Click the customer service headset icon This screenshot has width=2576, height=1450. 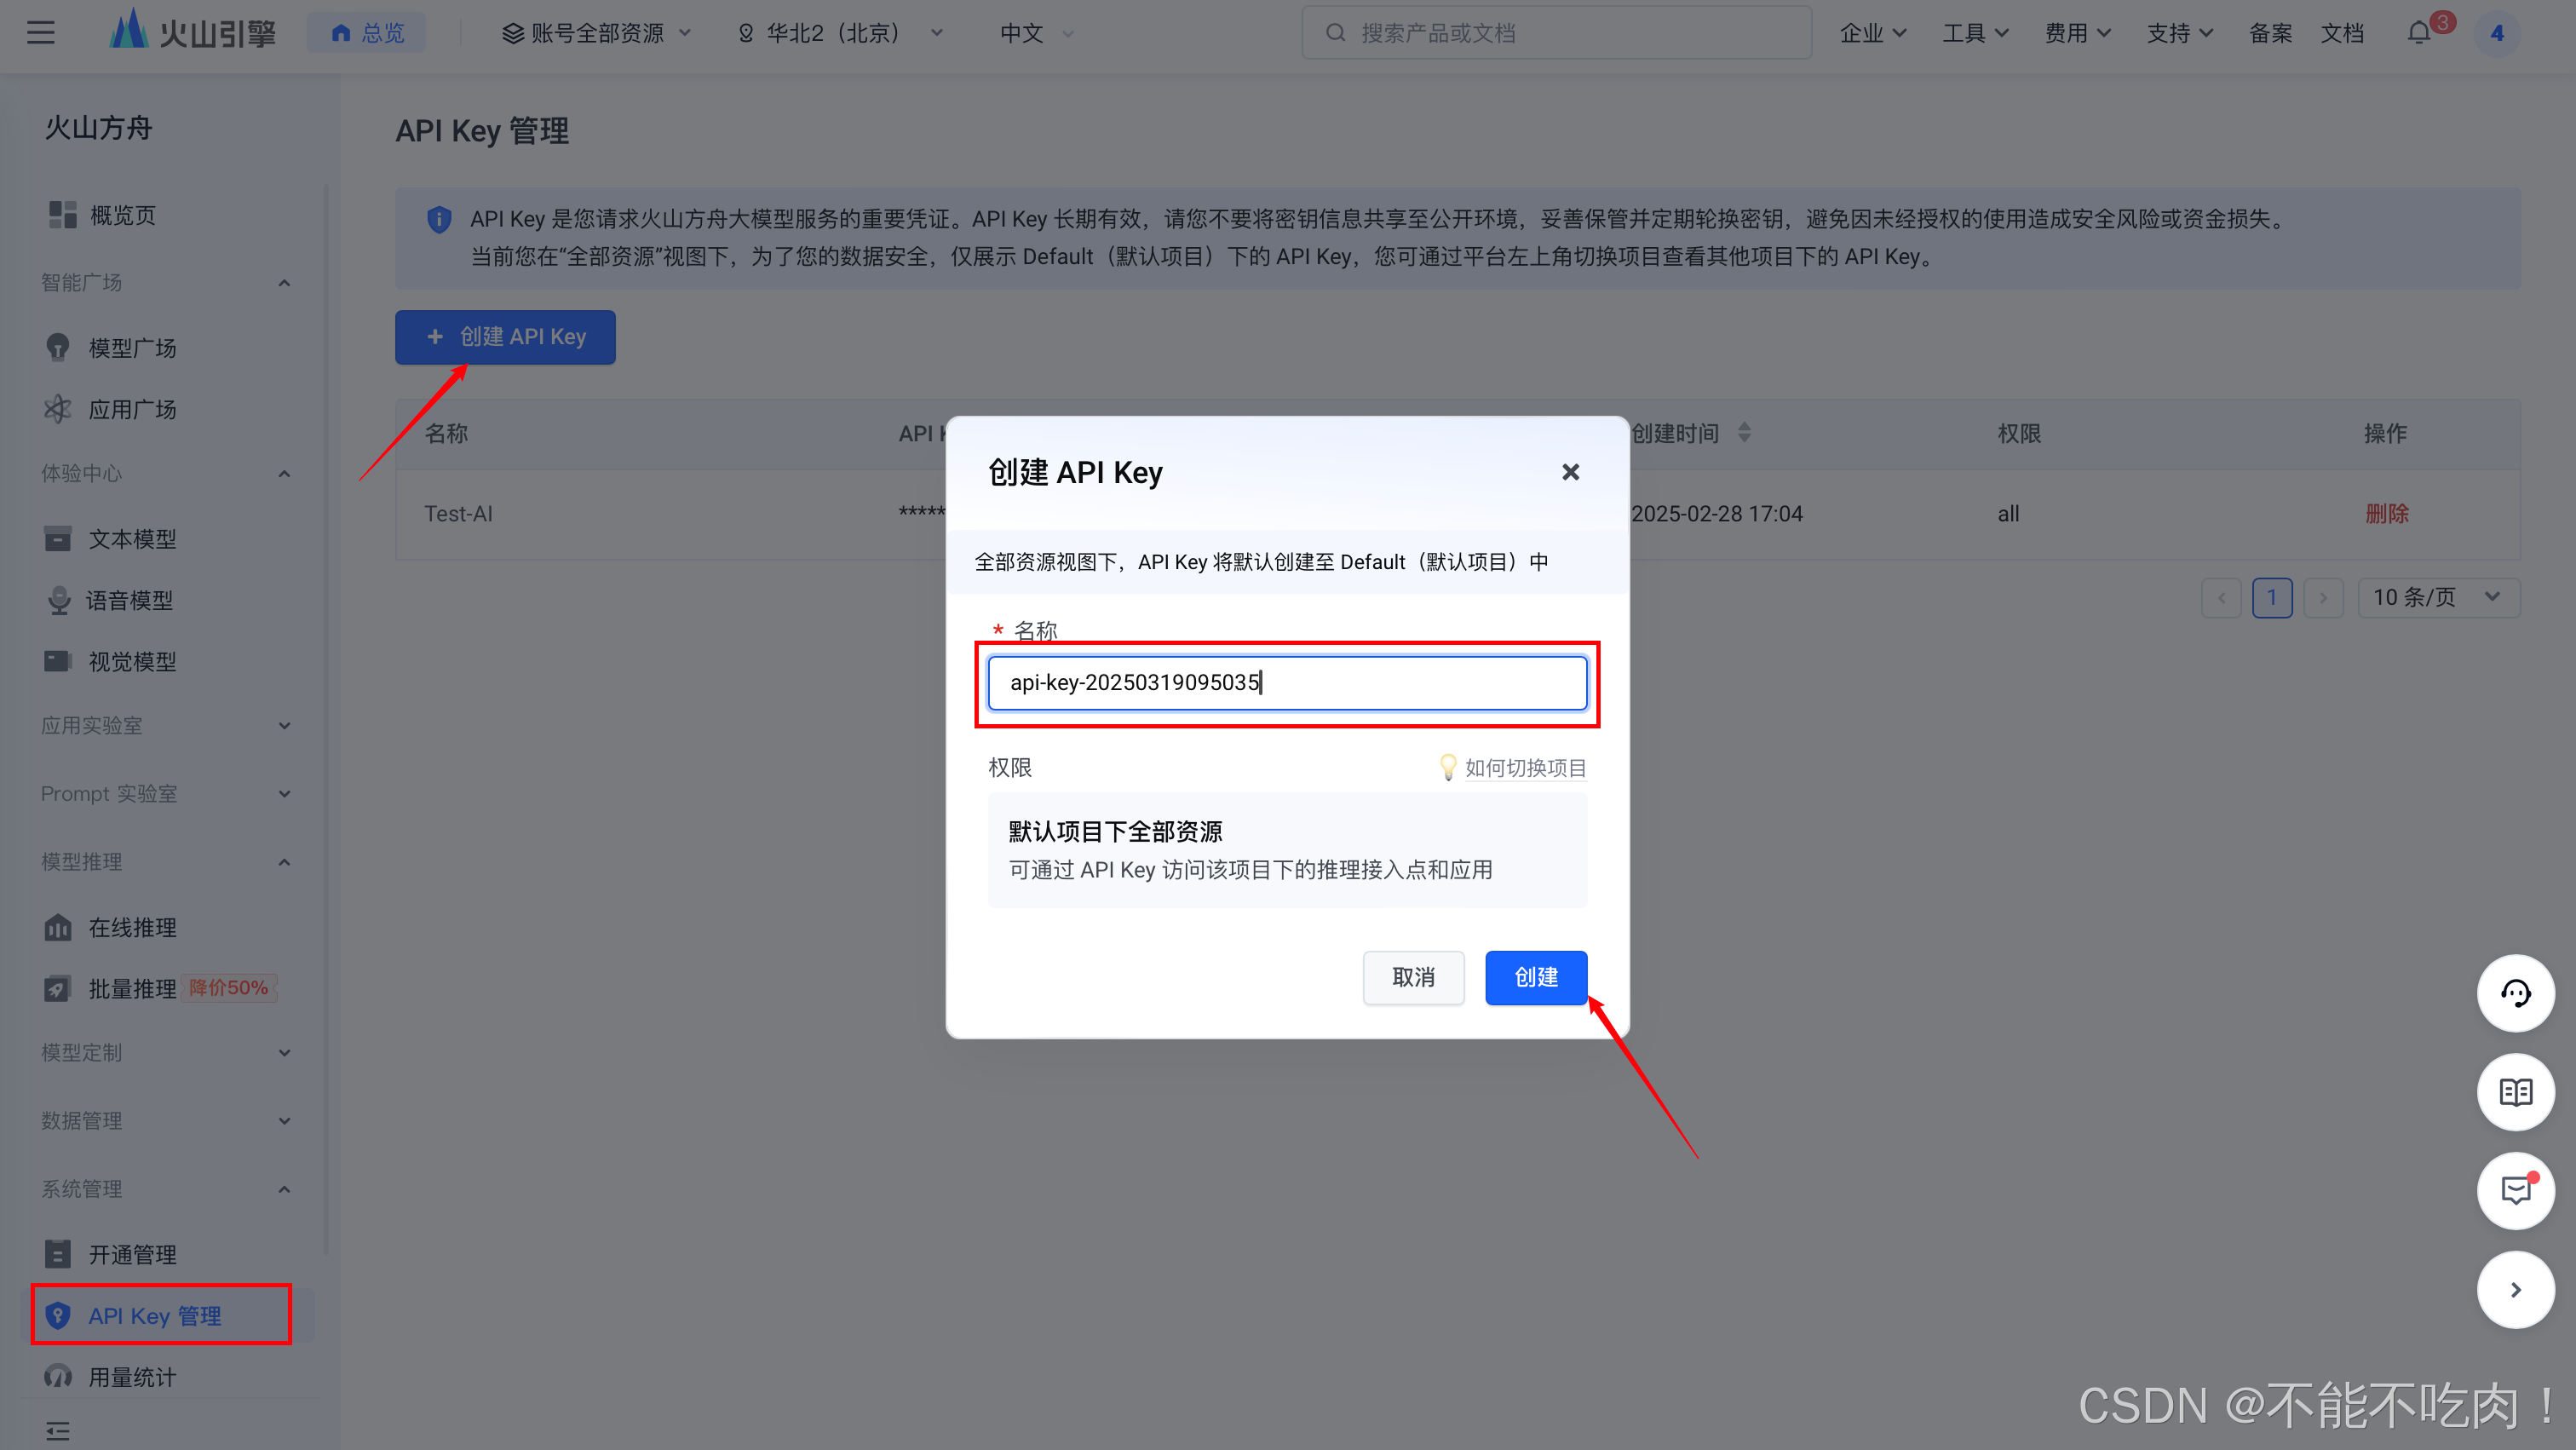2515,993
